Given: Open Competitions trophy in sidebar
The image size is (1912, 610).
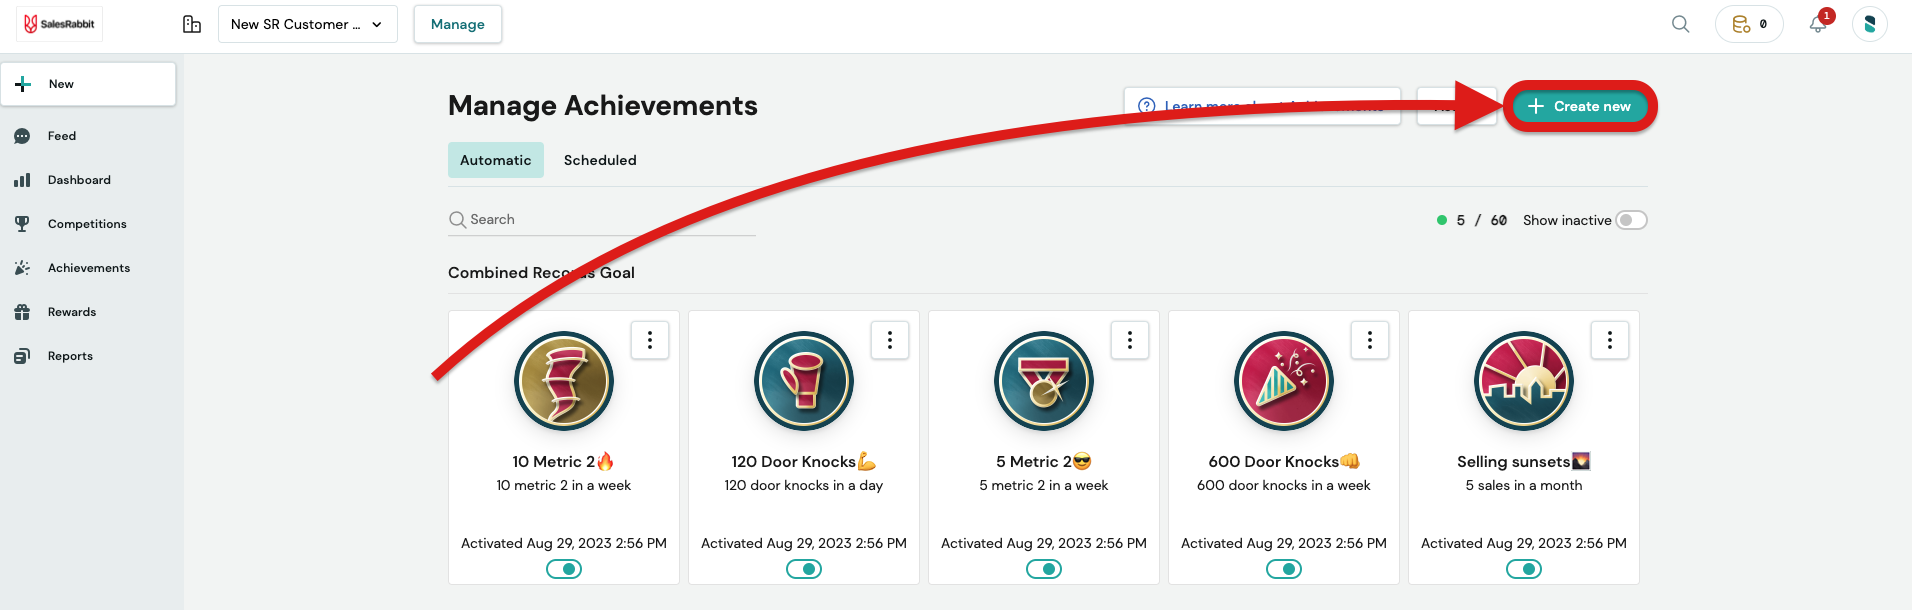Looking at the screenshot, I should tap(22, 224).
